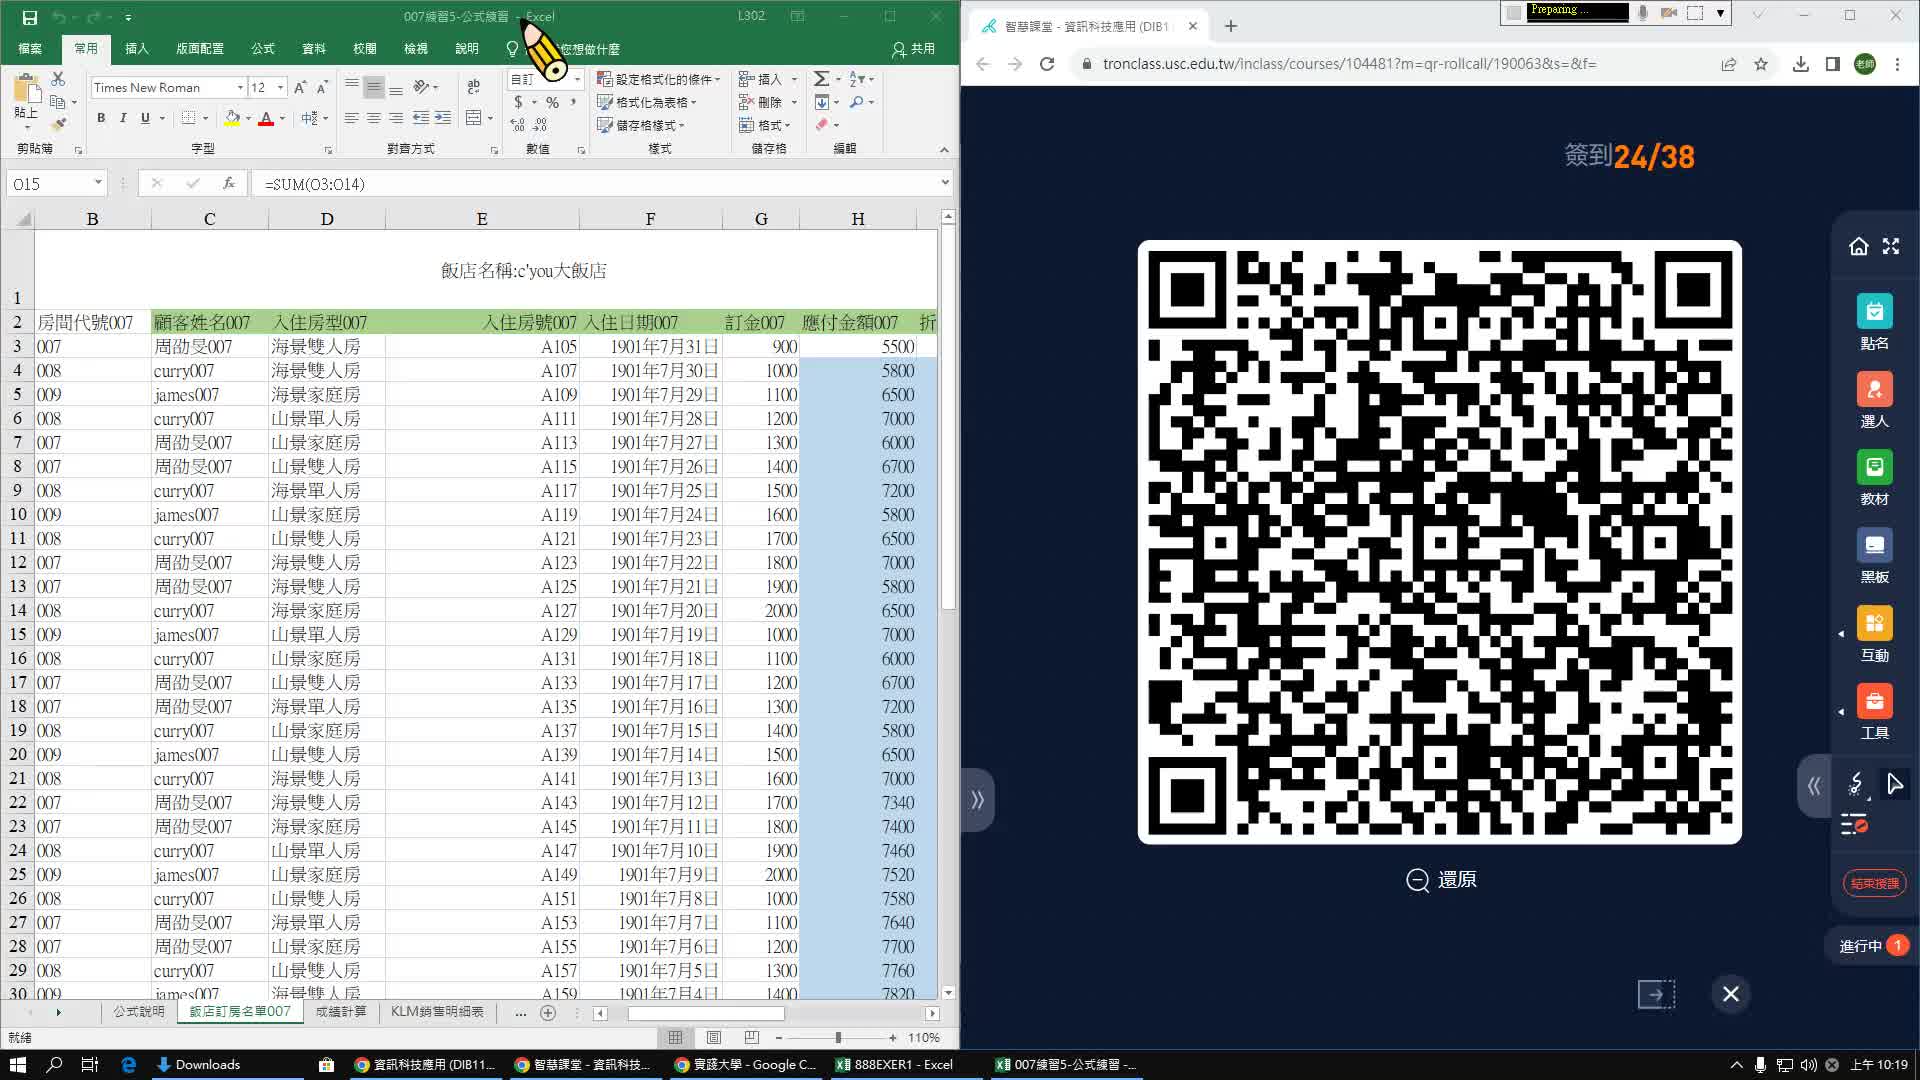Open the cell borders dropdown
The width and height of the screenshot is (1920, 1080).
click(x=206, y=118)
